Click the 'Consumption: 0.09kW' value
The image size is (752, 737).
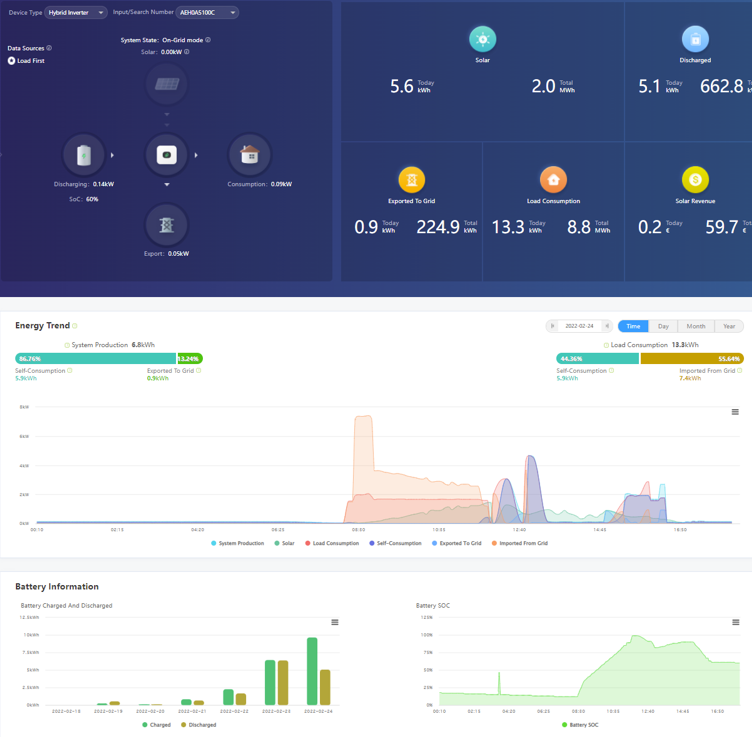pyautogui.click(x=259, y=184)
